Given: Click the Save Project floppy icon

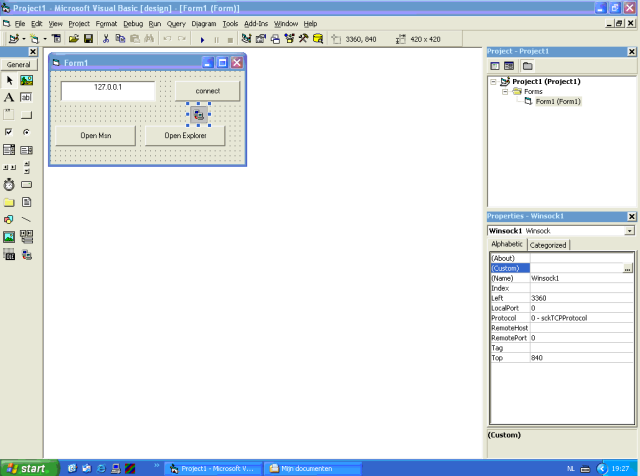Looking at the screenshot, I should pyautogui.click(x=88, y=39).
